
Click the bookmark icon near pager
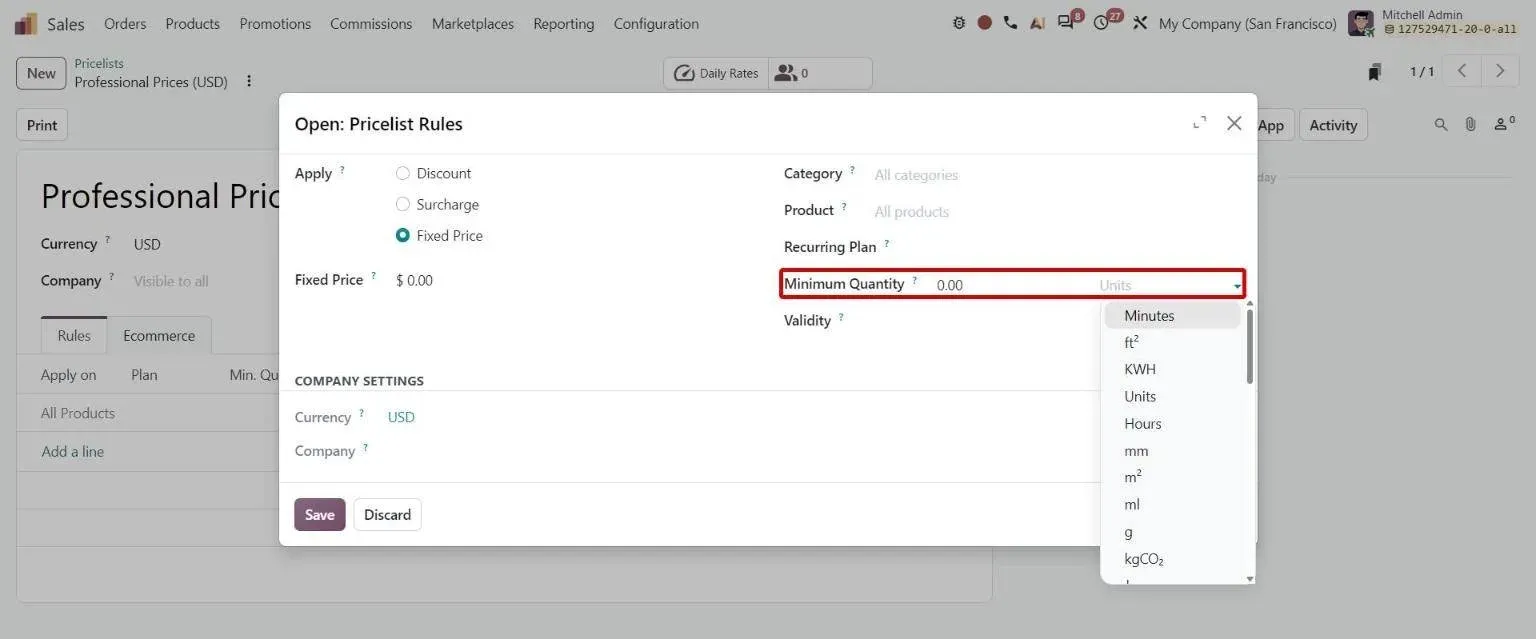(1375, 72)
